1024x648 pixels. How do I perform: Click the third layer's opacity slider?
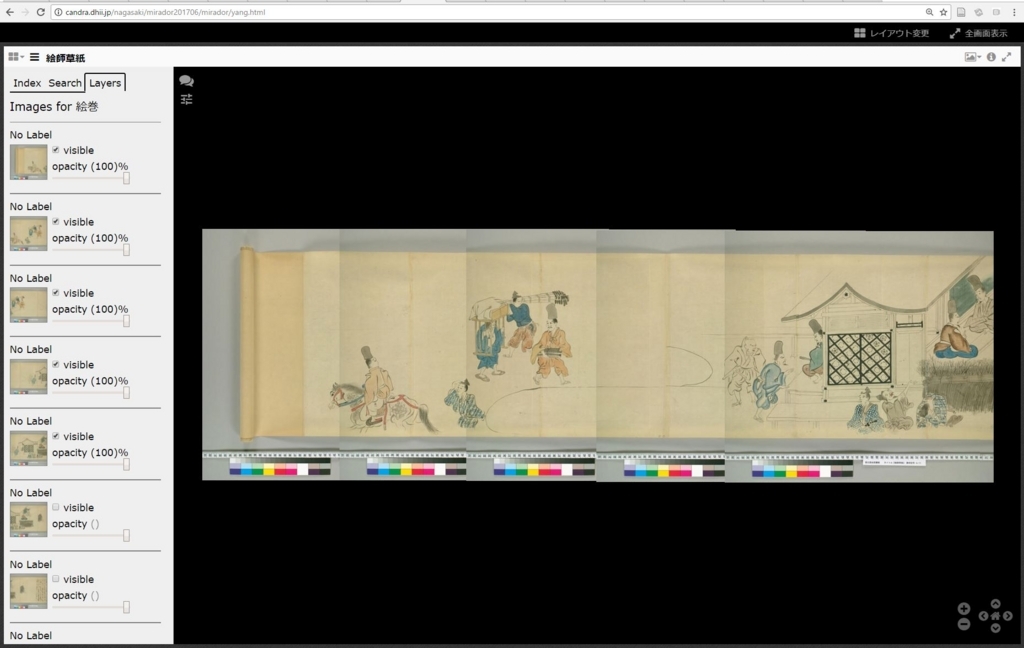(91, 321)
